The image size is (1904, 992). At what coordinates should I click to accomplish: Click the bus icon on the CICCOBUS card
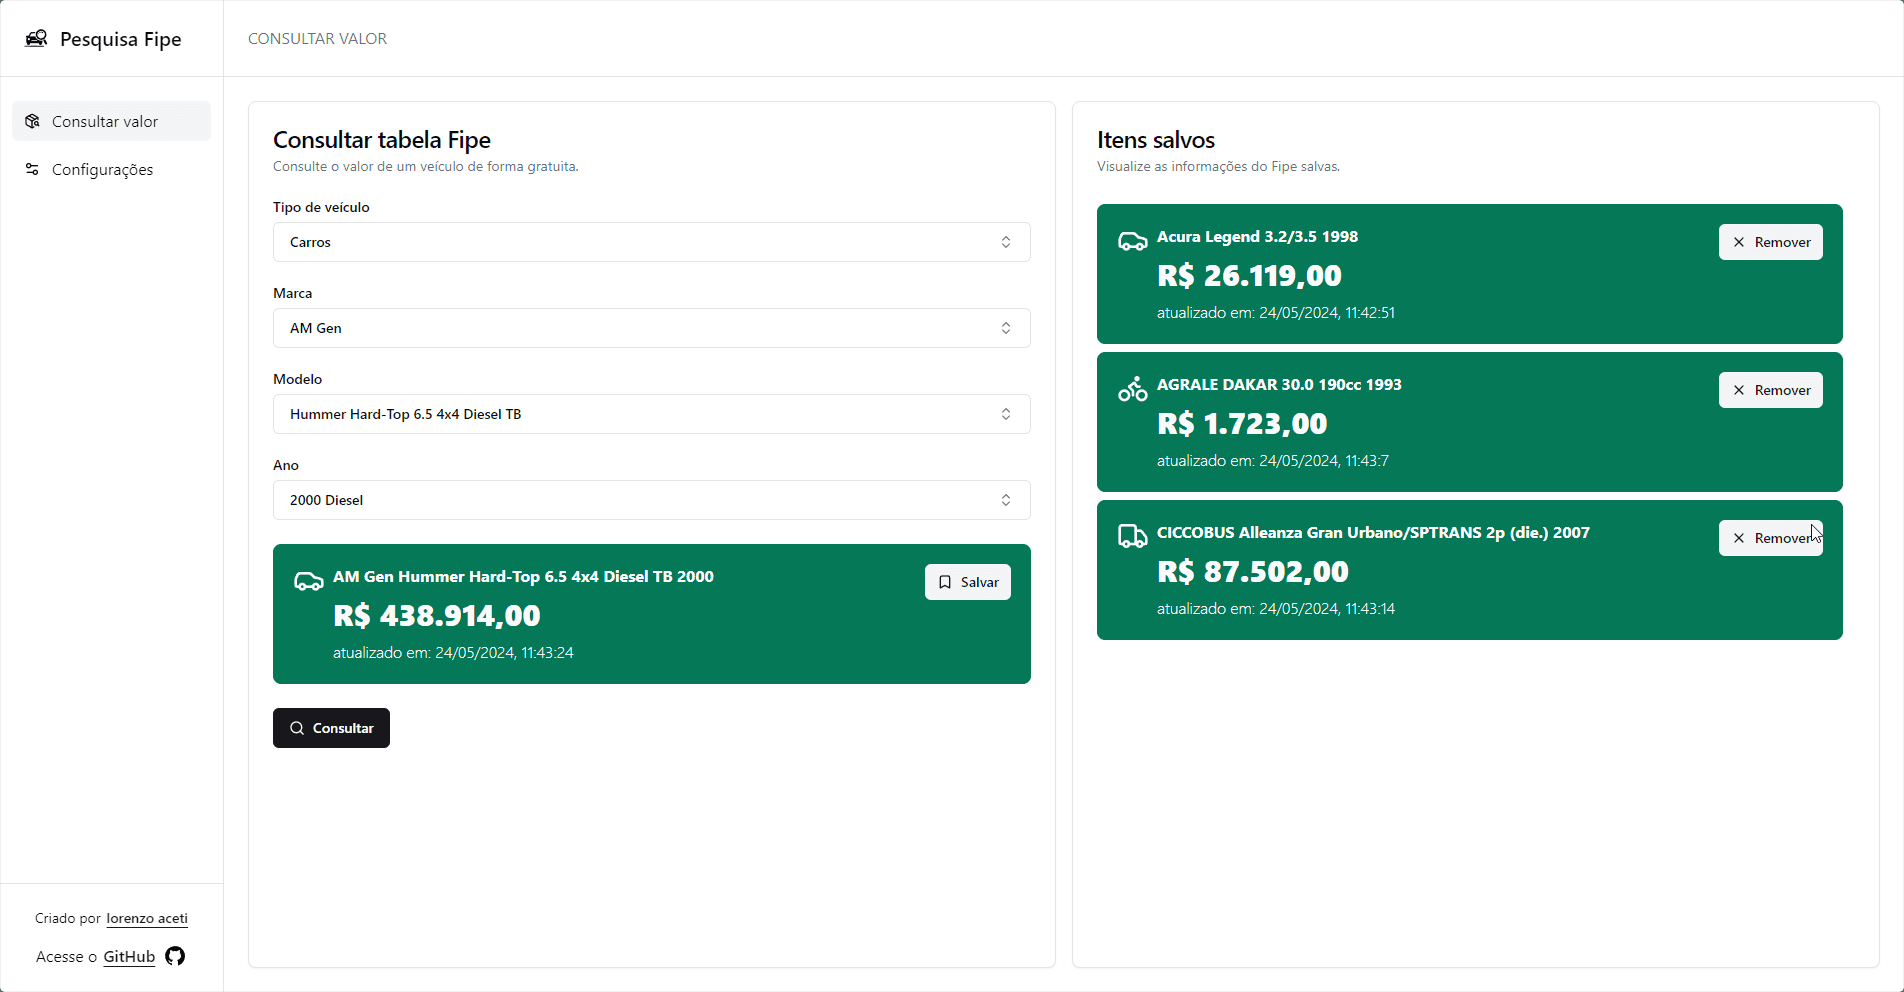(x=1132, y=537)
